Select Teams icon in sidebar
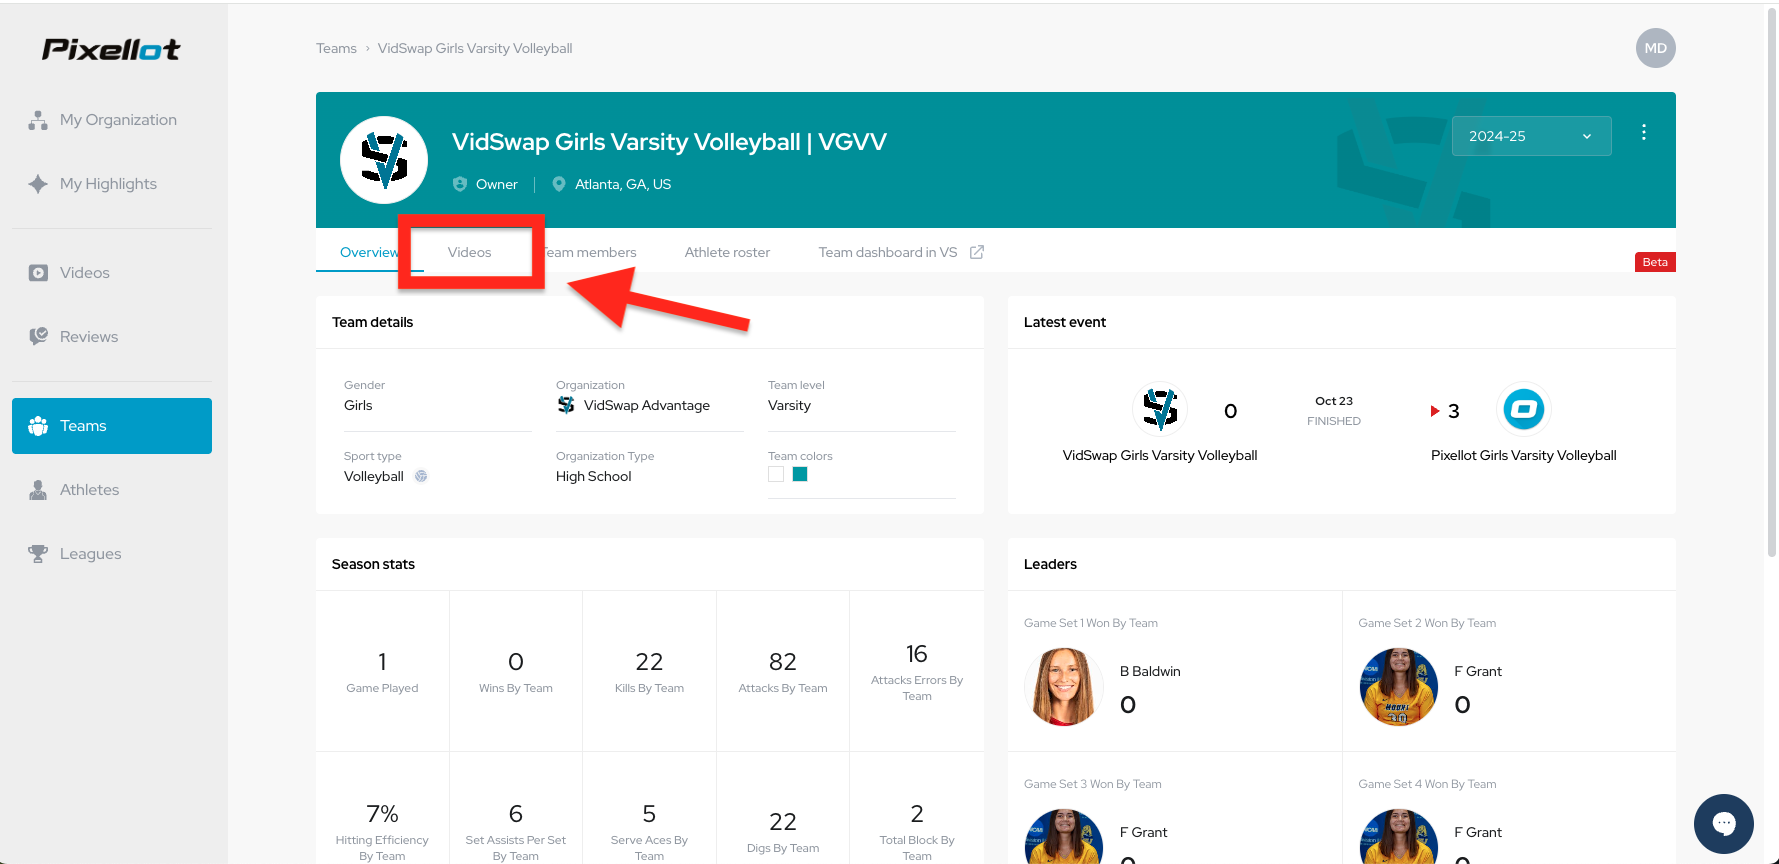1779x864 pixels. point(38,426)
